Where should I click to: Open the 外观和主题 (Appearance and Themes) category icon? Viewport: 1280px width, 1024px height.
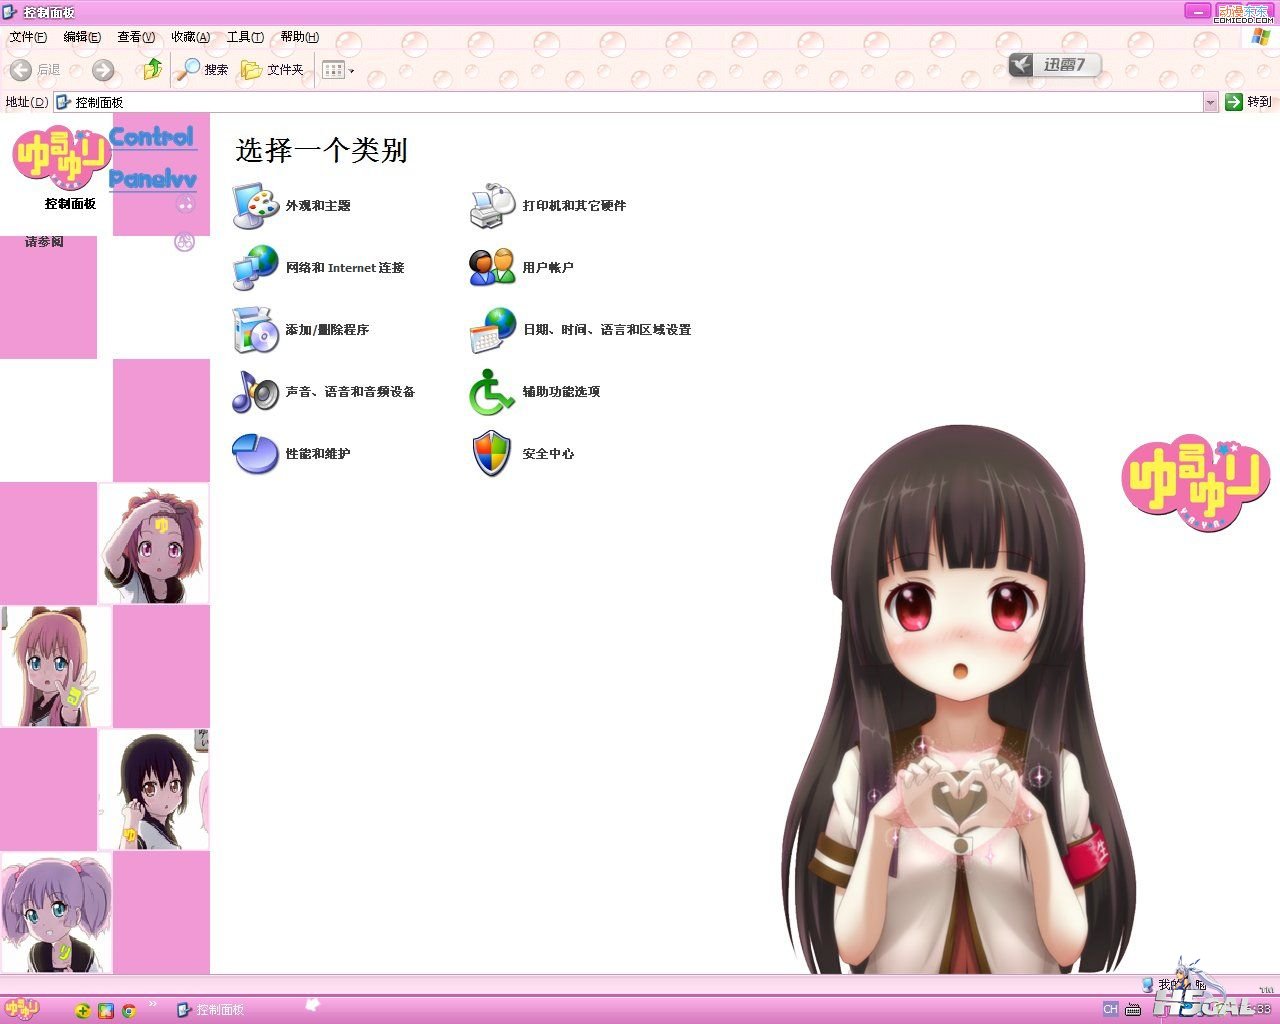[x=256, y=206]
